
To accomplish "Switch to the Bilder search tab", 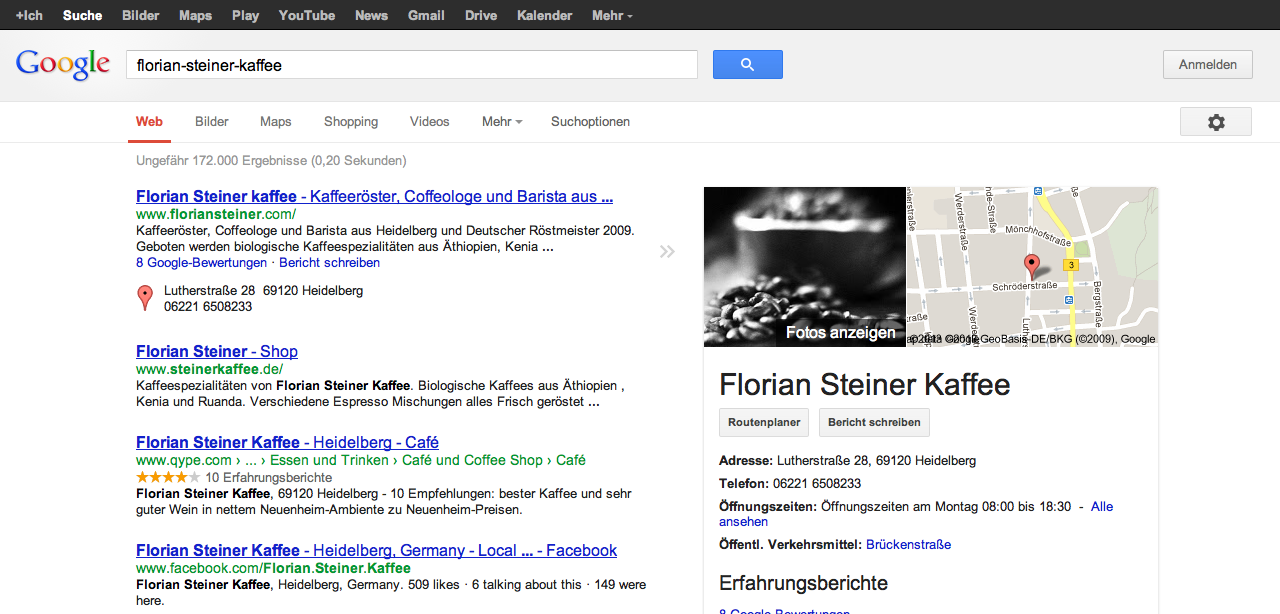I will tap(212, 122).
